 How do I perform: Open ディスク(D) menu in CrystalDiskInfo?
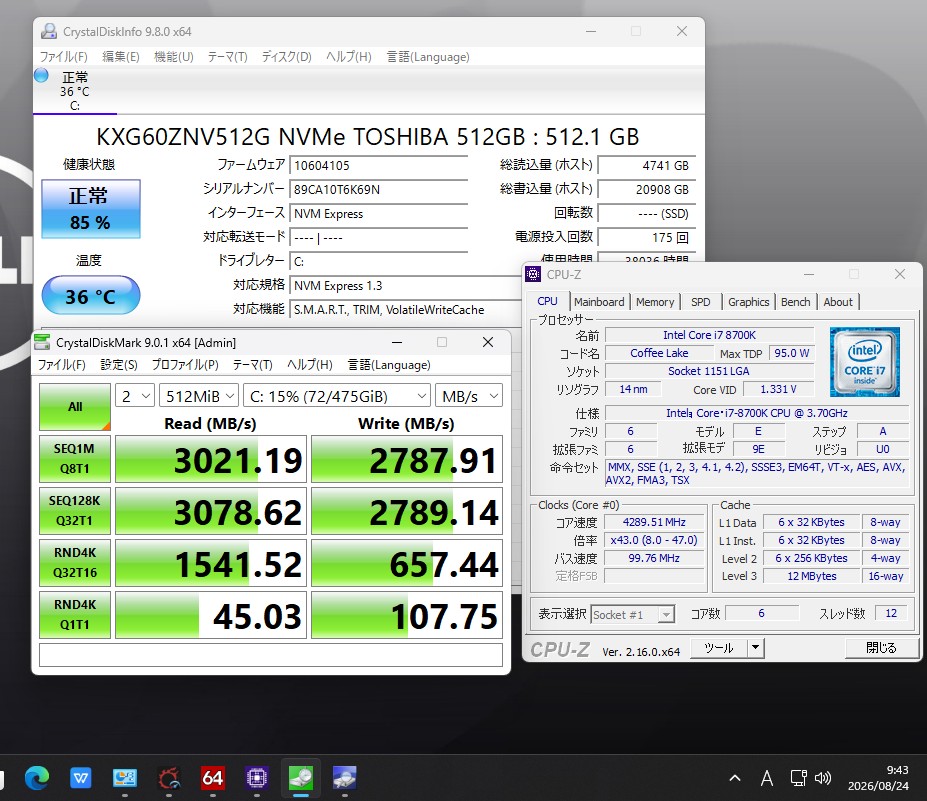pyautogui.click(x=286, y=57)
